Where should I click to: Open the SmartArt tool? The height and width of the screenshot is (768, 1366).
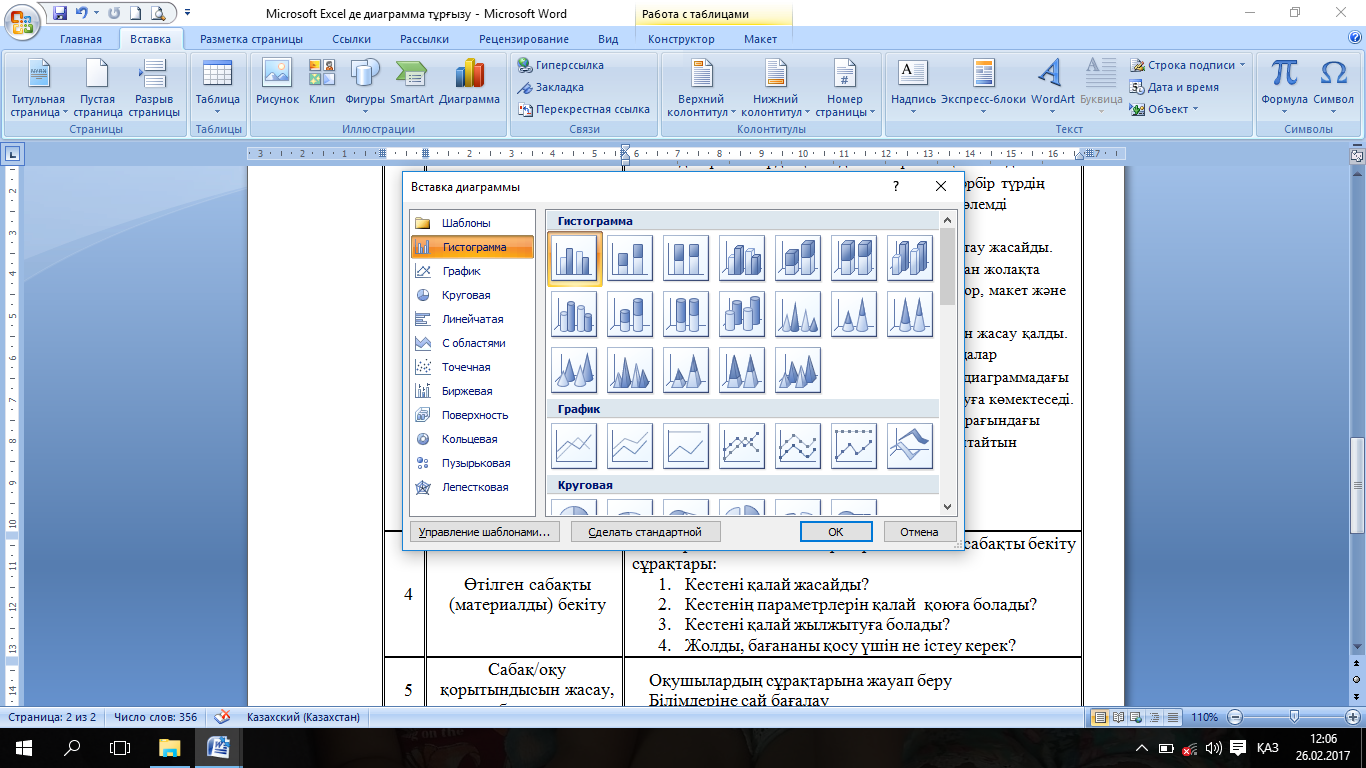(411, 83)
